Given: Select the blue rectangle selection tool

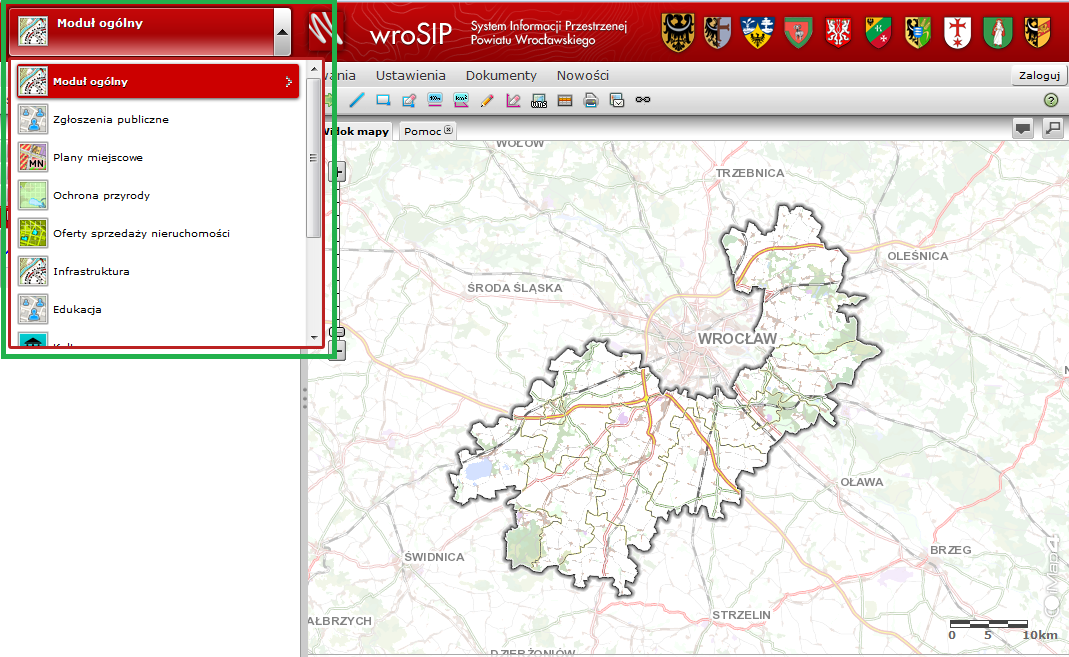Looking at the screenshot, I should coord(383,100).
